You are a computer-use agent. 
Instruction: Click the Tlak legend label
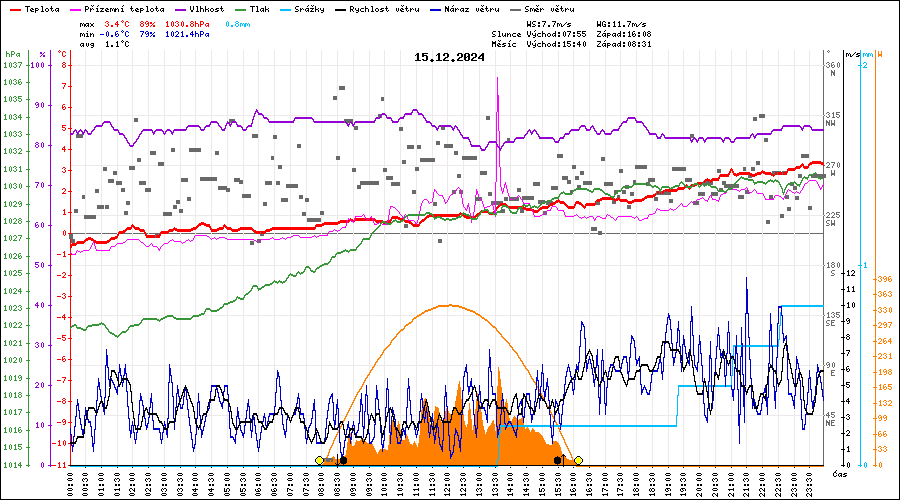point(259,8)
